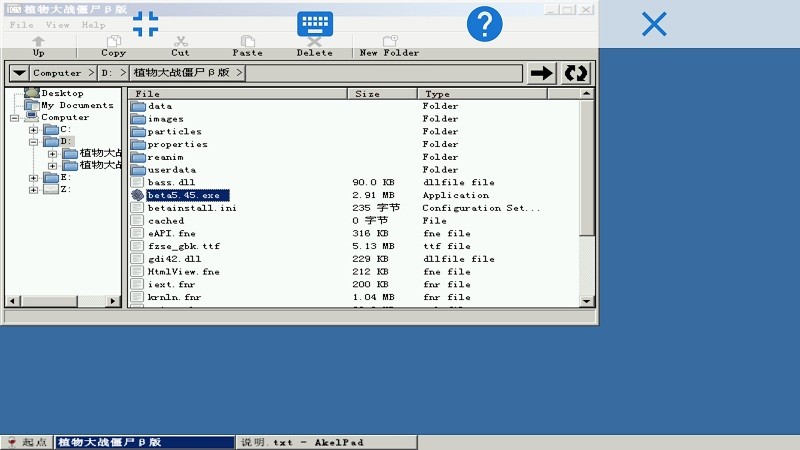The height and width of the screenshot is (450, 800).
Task: Expand the Z: drive tree node
Action: pyautogui.click(x=33, y=189)
